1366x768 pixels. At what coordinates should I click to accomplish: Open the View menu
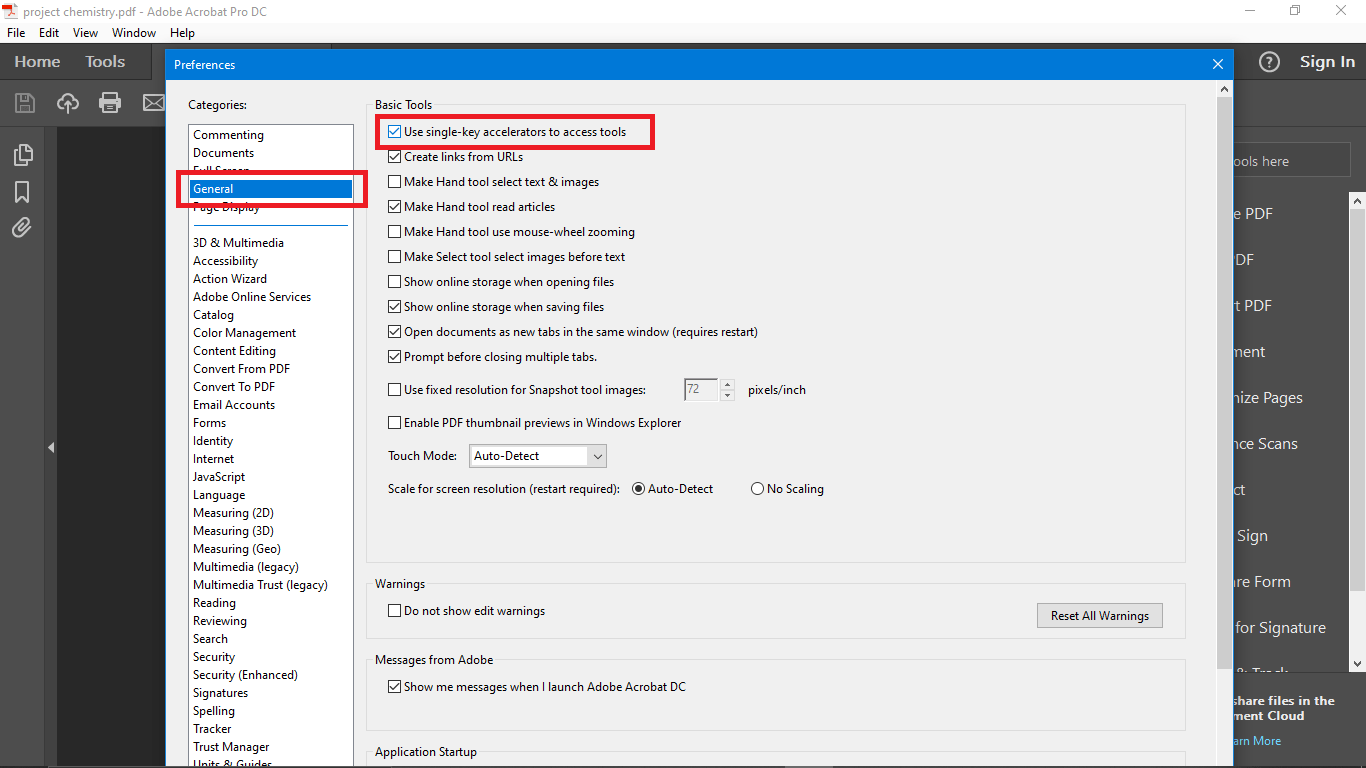tap(85, 33)
